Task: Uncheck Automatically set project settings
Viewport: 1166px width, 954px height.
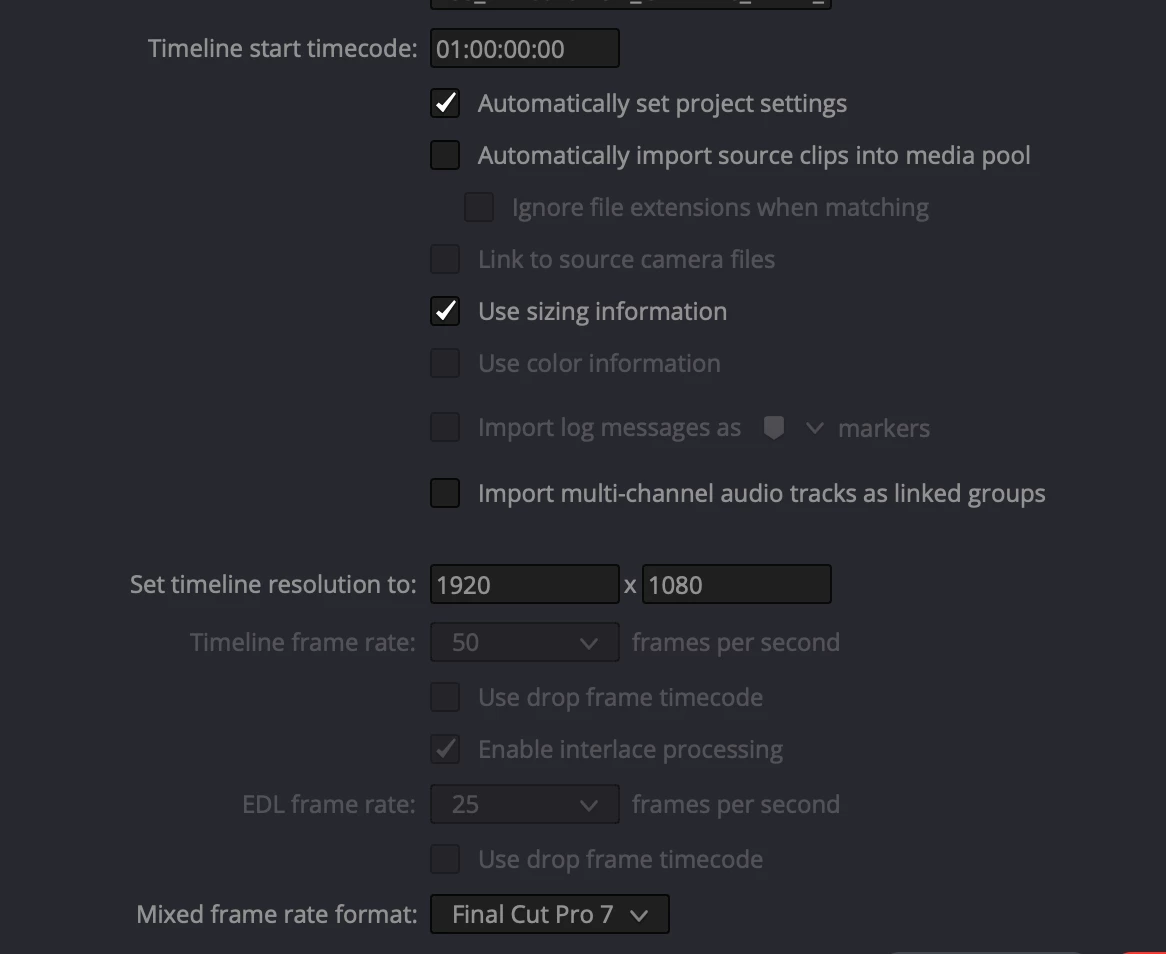Action: click(x=445, y=103)
